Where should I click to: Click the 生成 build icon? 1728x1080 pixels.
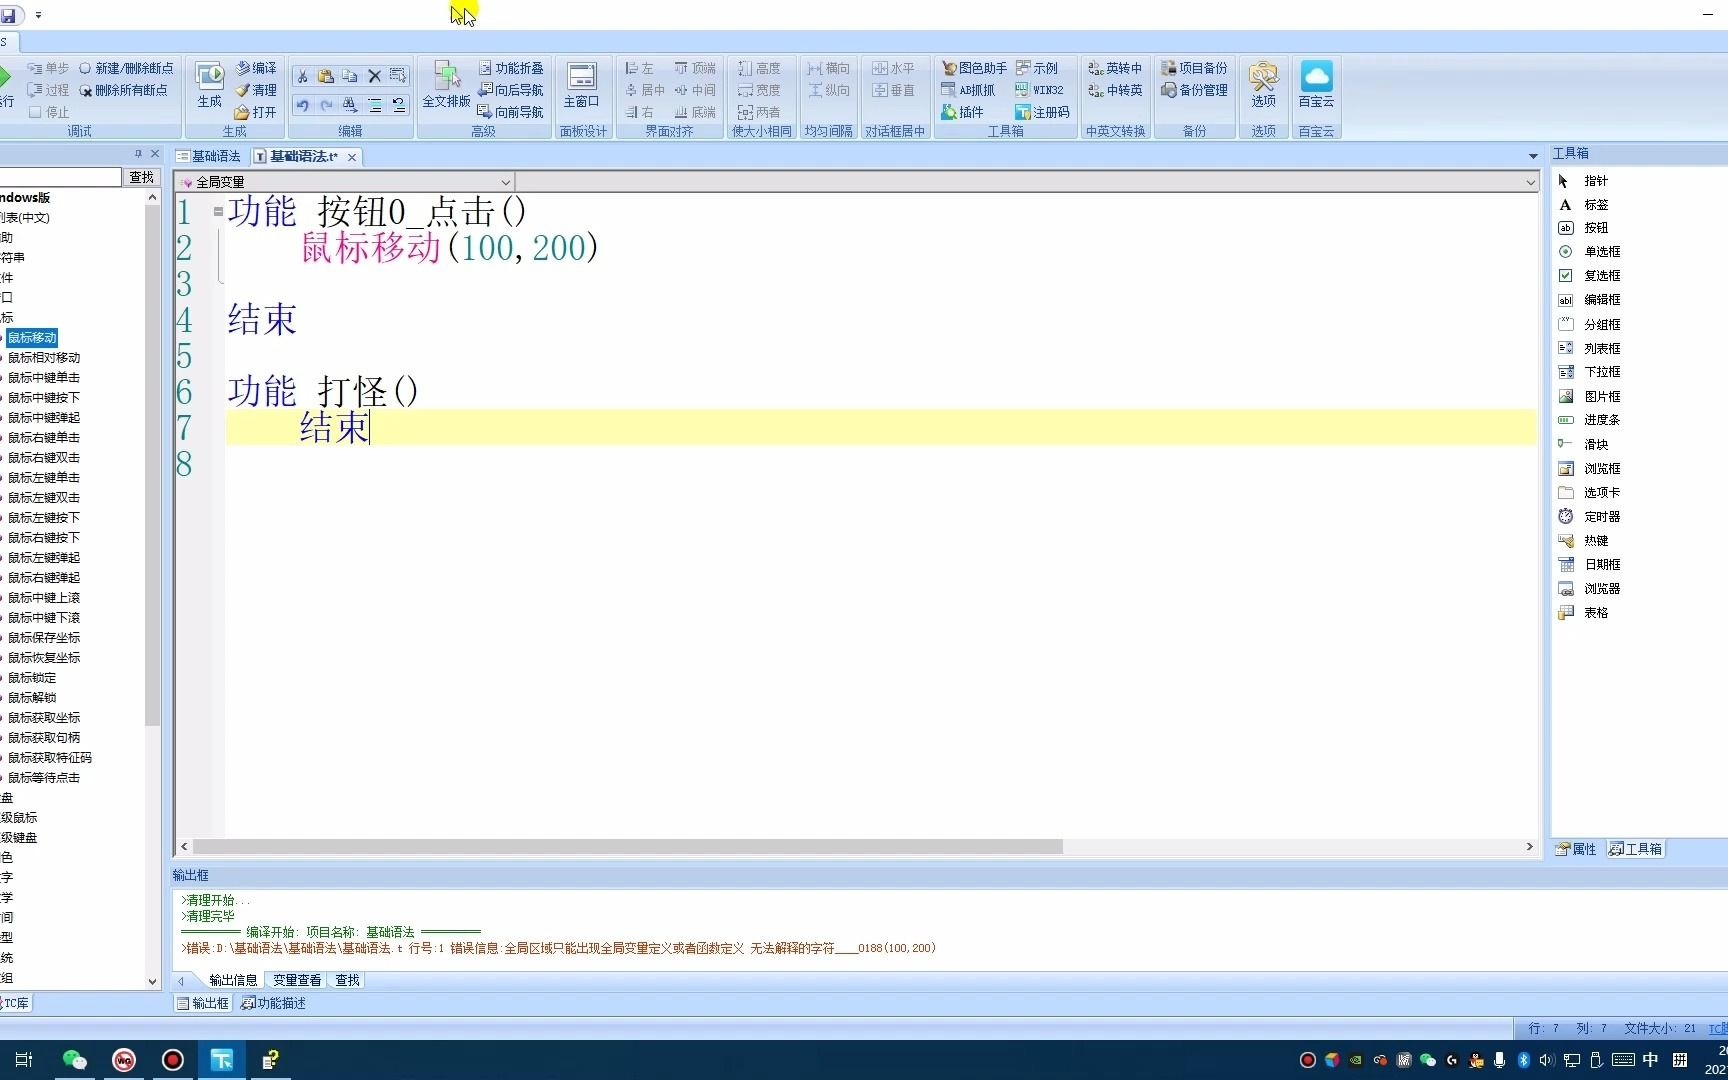click(209, 85)
